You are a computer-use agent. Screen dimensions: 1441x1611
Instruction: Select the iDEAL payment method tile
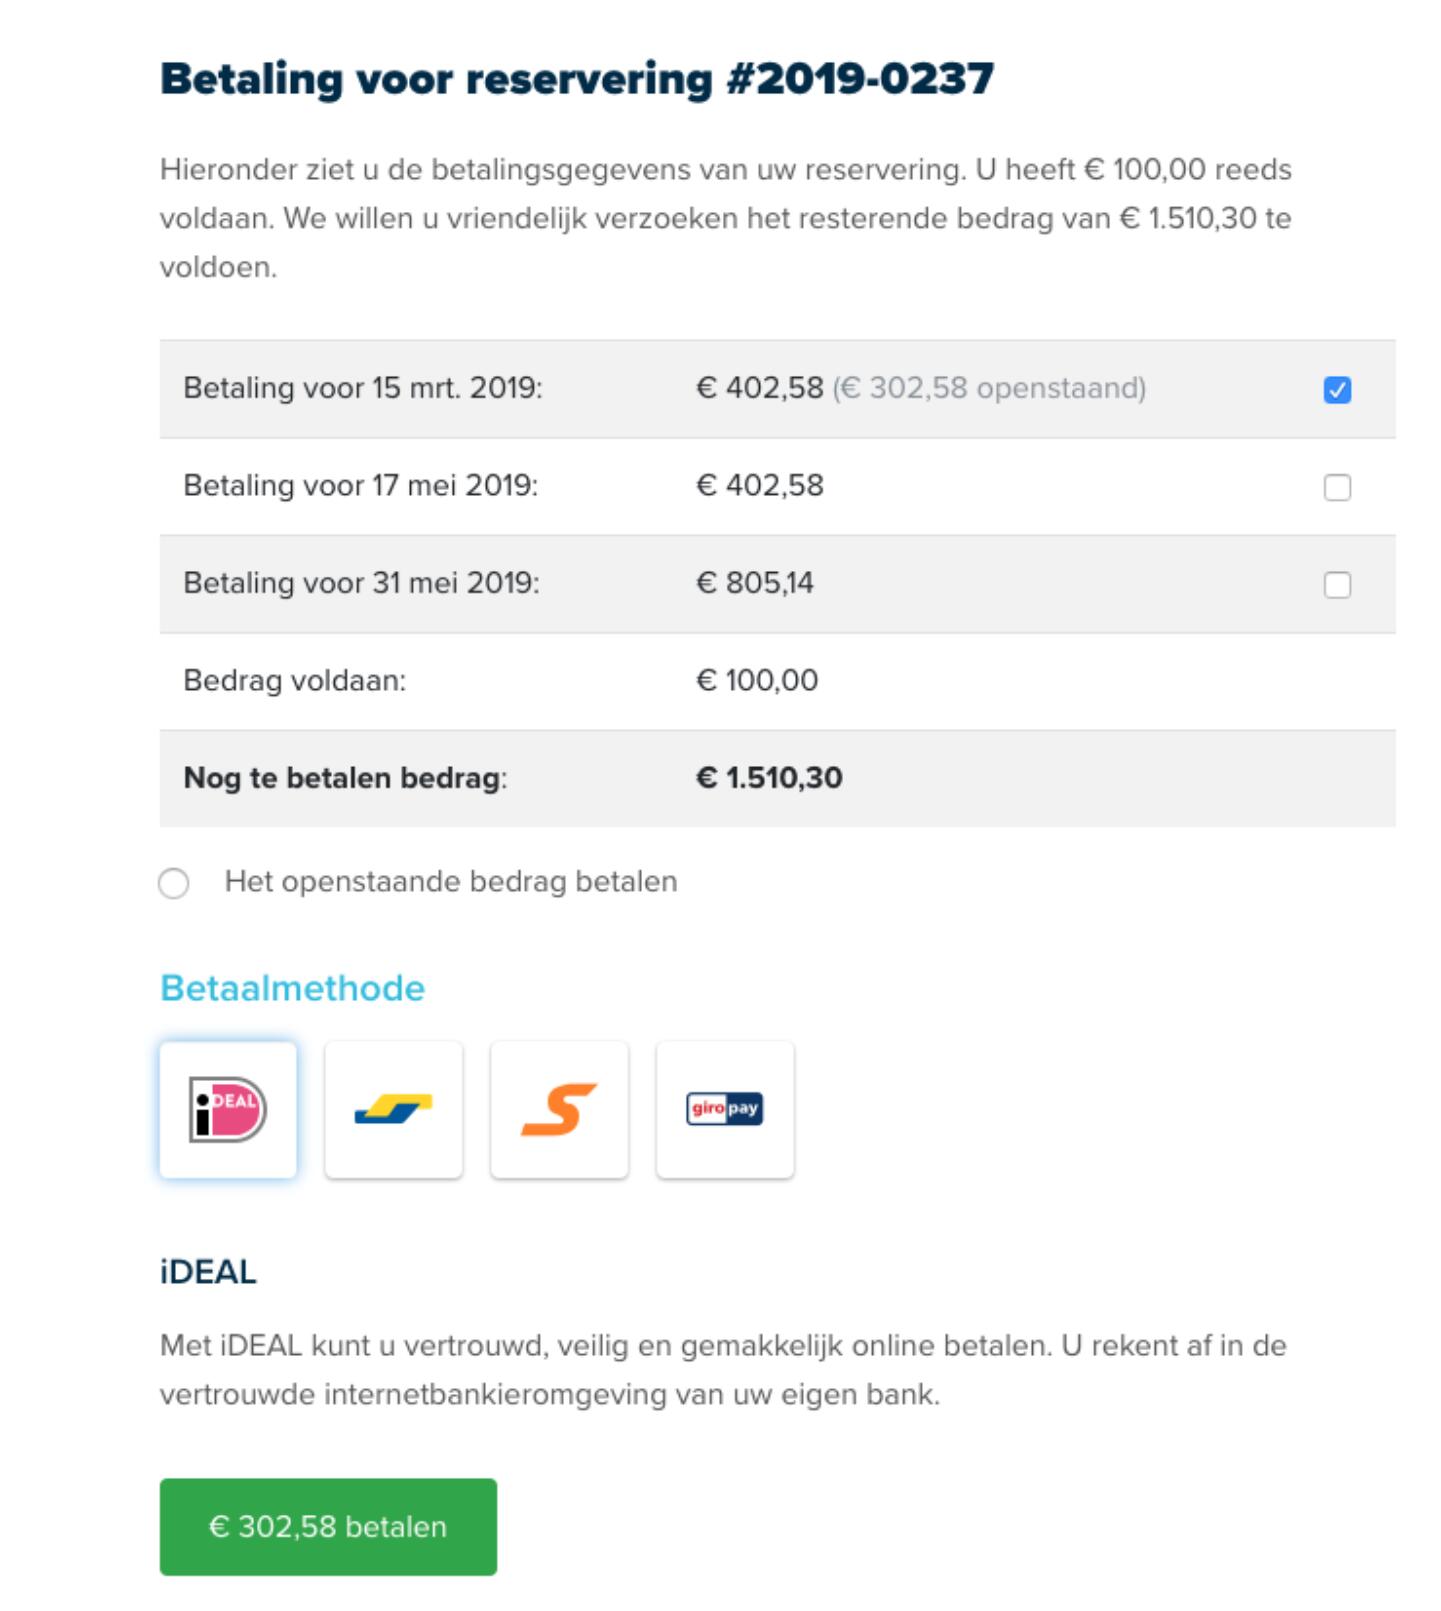(228, 1109)
